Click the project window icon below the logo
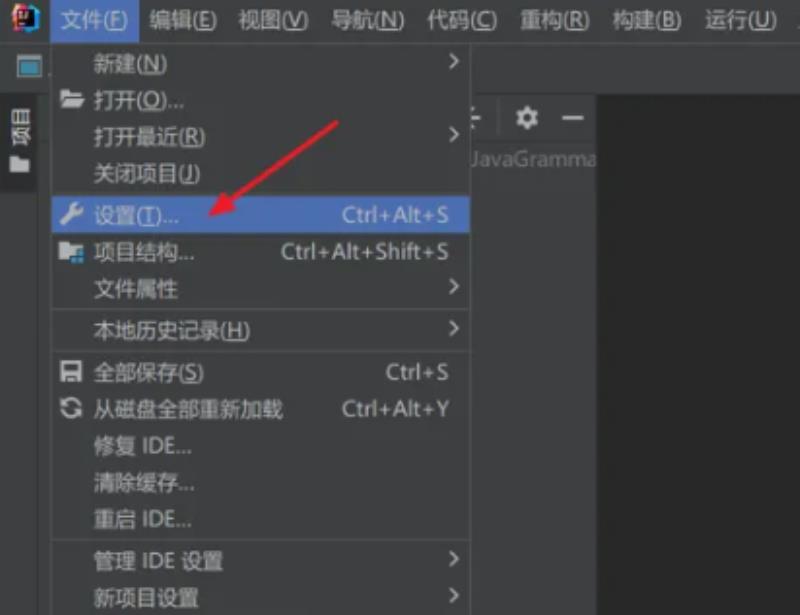Viewport: 800px width, 615px height. [29, 66]
